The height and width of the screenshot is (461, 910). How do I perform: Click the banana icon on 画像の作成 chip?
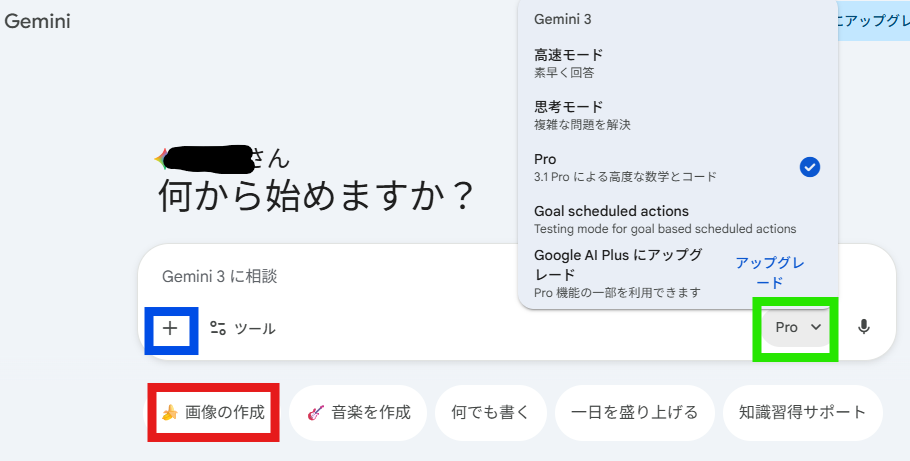[x=169, y=412]
